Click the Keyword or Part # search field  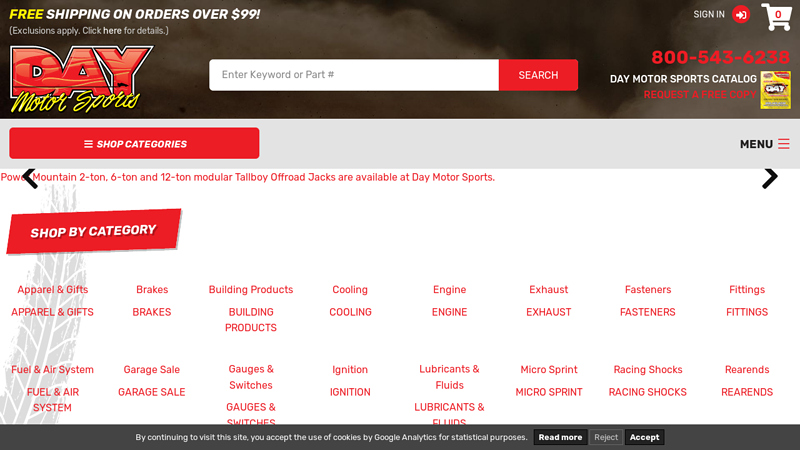point(354,75)
